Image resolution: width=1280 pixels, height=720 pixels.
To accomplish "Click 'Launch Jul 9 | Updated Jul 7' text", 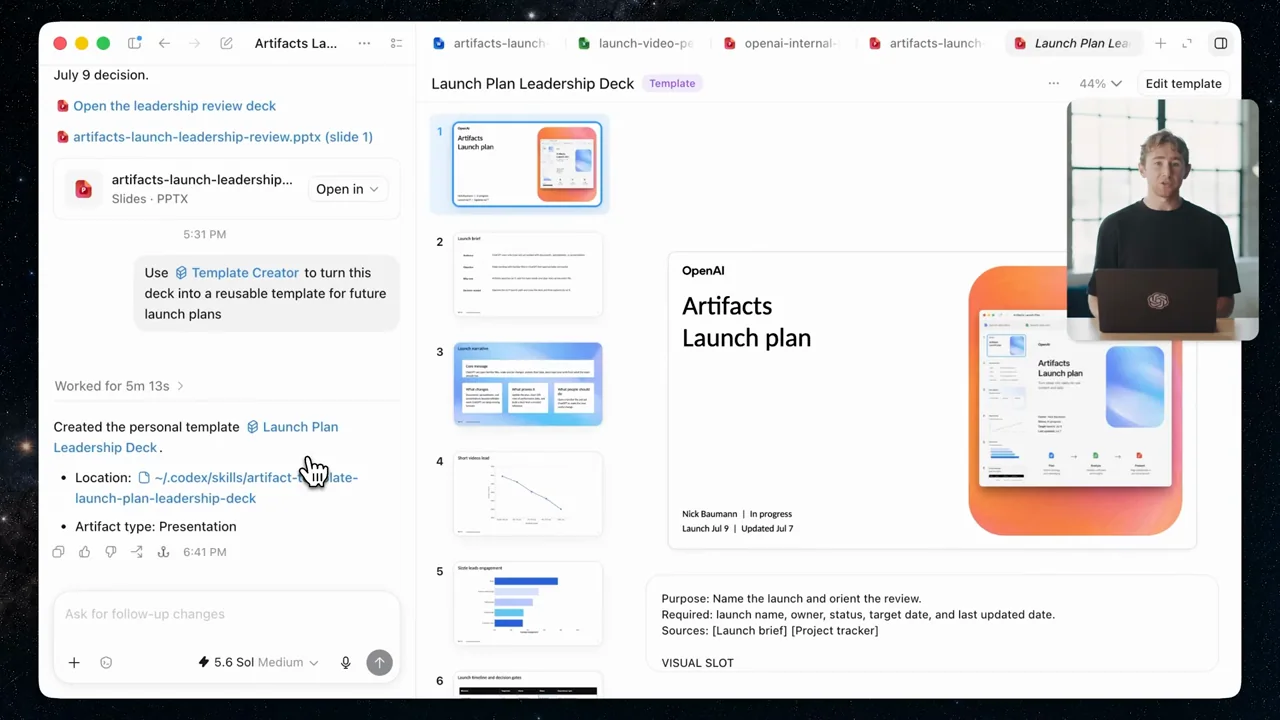I will pyautogui.click(x=738, y=528).
